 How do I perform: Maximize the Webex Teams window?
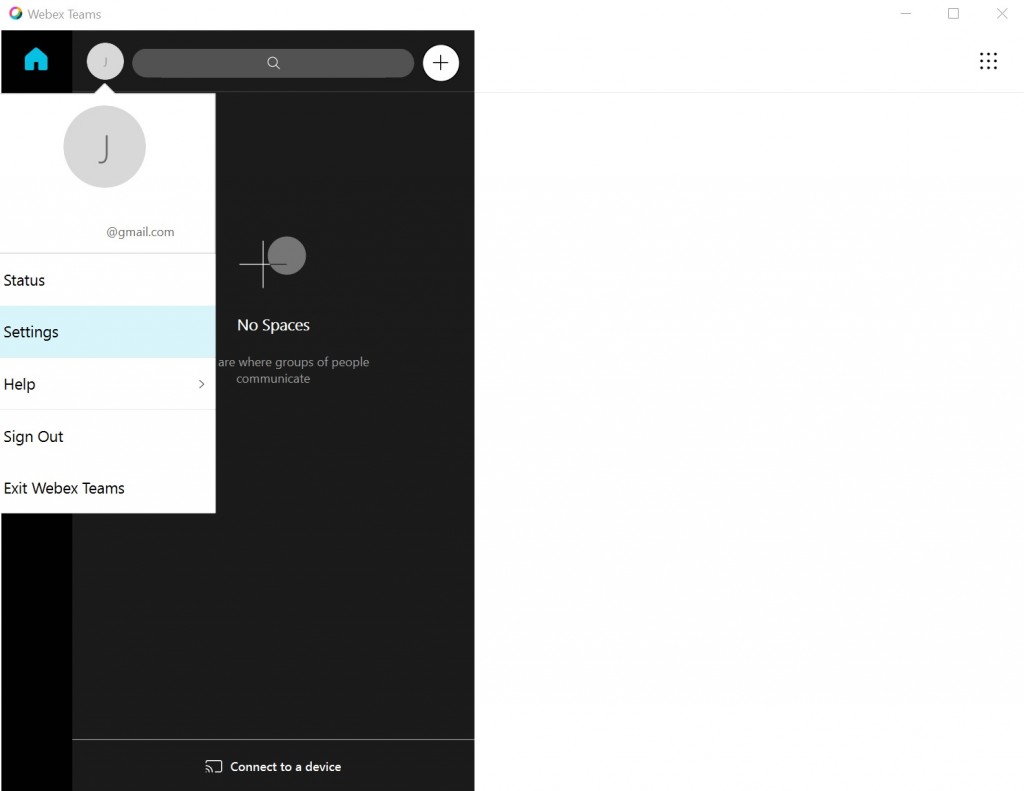(x=953, y=14)
